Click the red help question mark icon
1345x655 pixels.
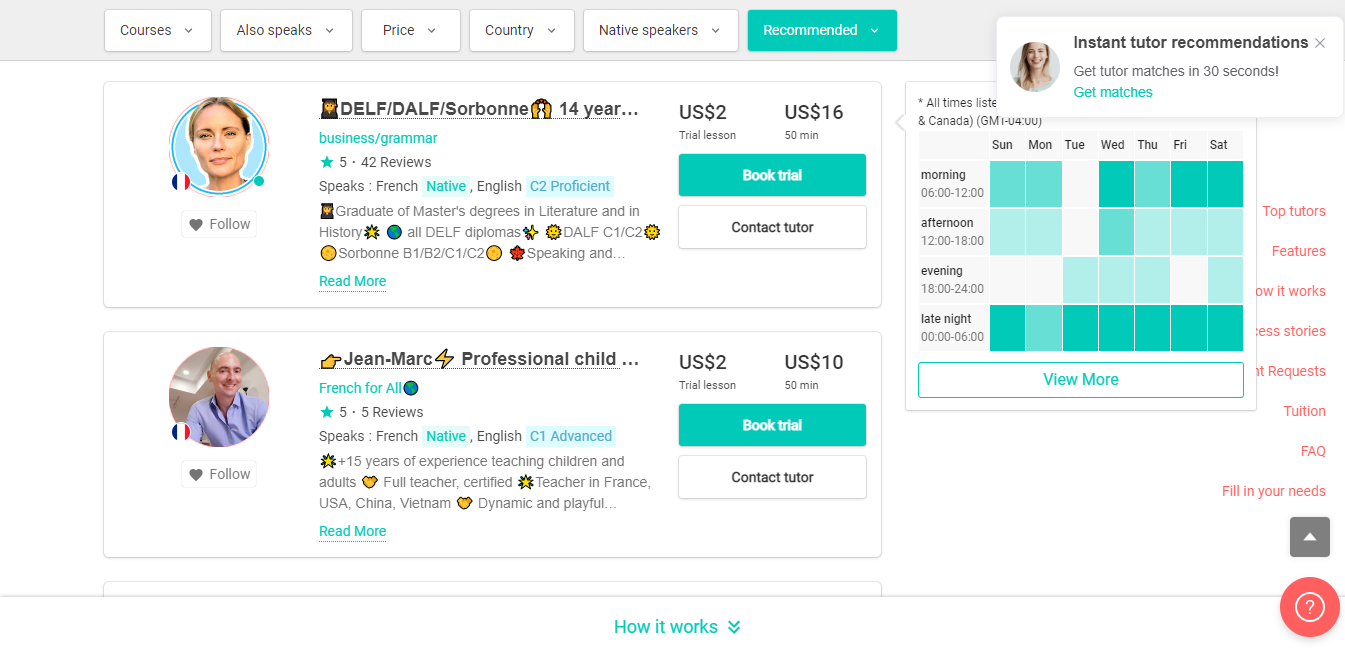click(1309, 607)
